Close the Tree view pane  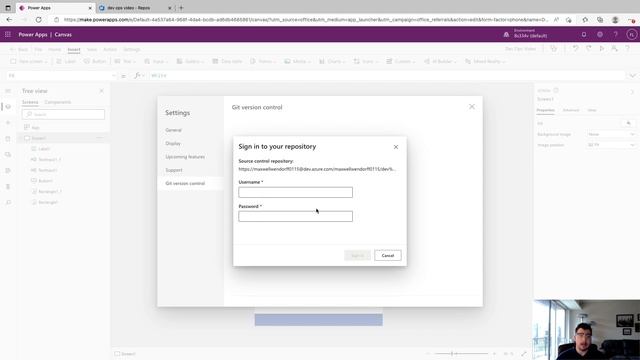(102, 91)
